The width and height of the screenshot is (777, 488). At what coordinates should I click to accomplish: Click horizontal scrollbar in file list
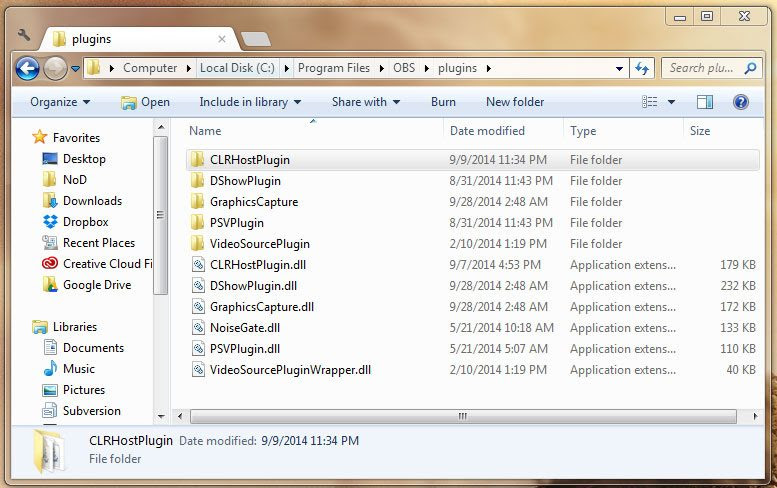tap(463, 416)
